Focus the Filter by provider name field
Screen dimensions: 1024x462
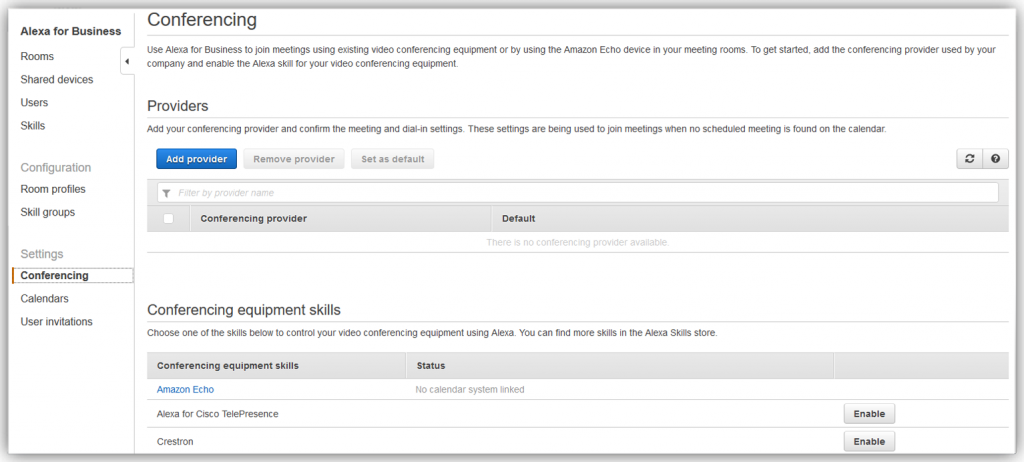[x=578, y=193]
